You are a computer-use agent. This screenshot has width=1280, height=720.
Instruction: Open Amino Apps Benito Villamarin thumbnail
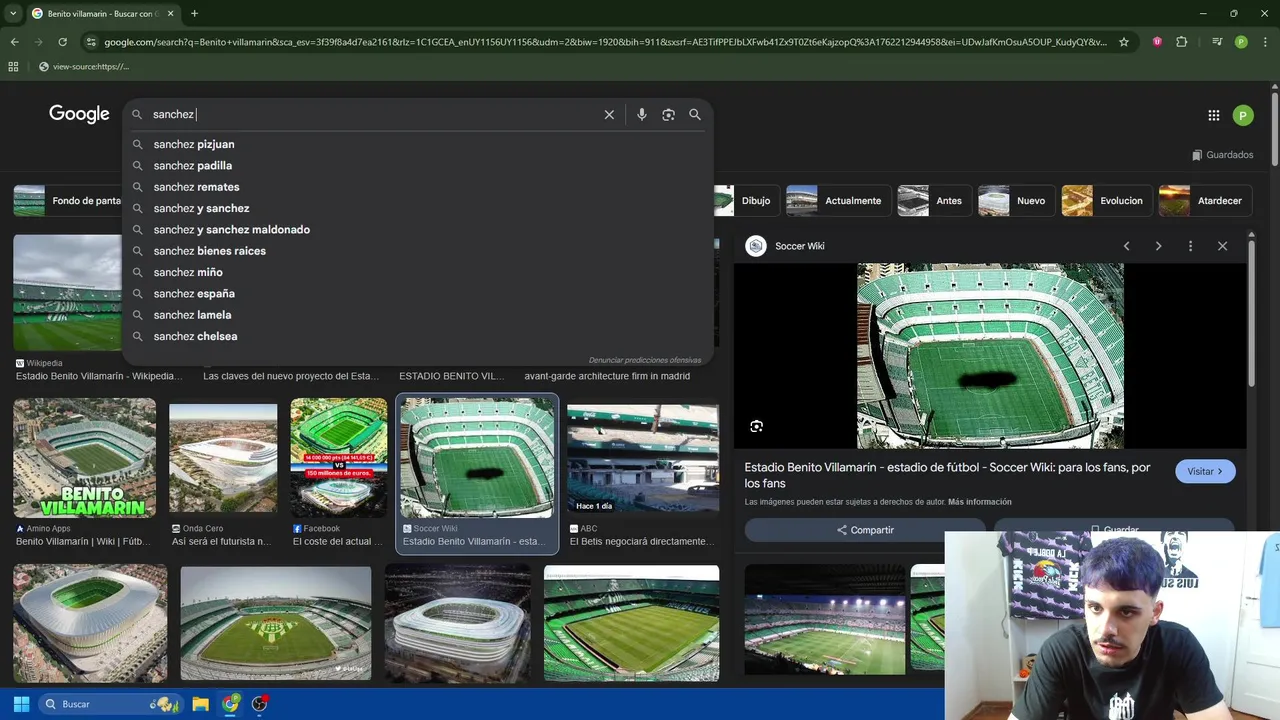click(x=85, y=458)
